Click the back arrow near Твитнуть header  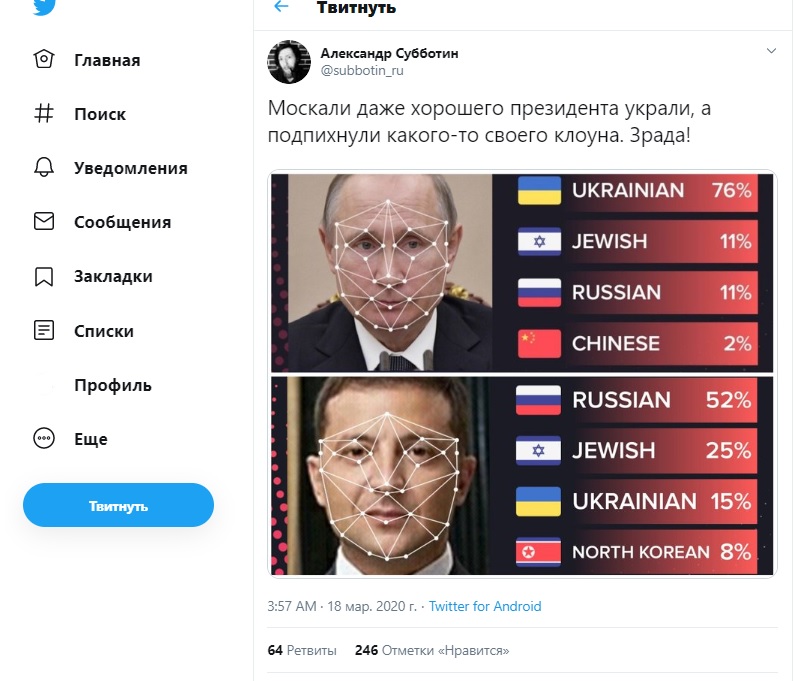click(279, 7)
